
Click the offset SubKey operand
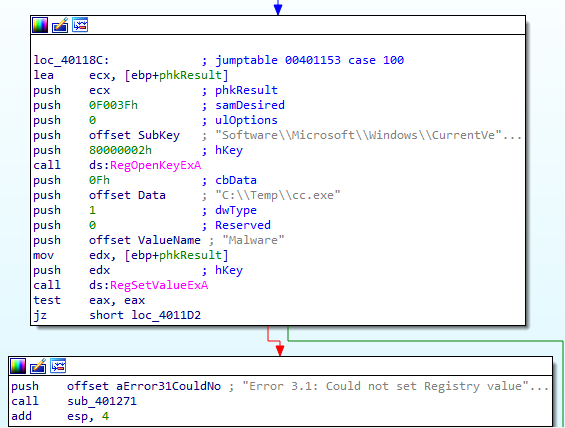coord(134,135)
